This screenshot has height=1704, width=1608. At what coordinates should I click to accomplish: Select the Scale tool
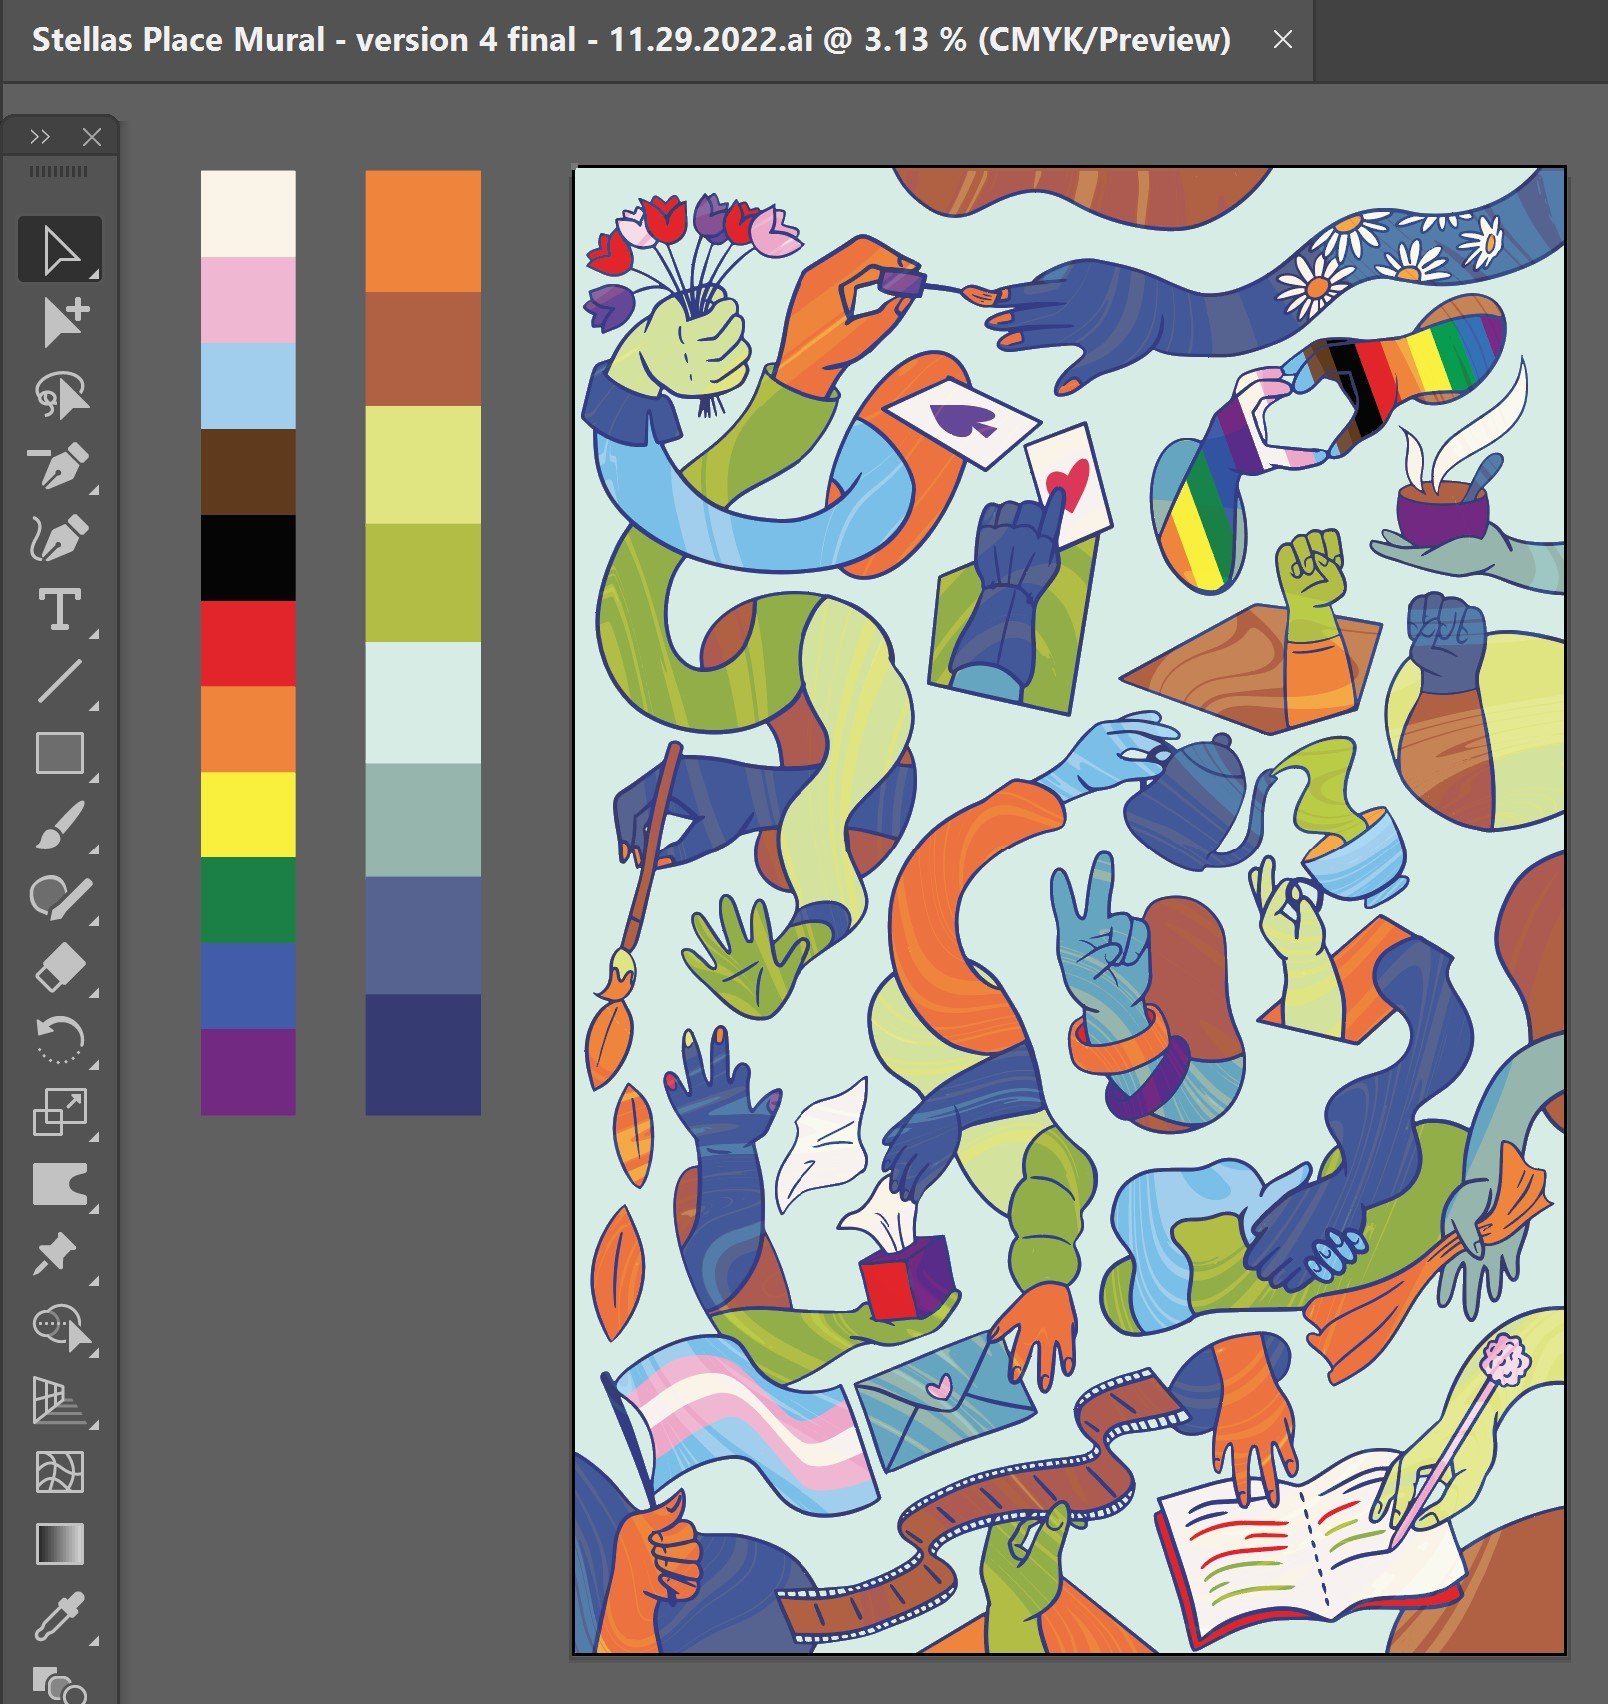(60, 1113)
